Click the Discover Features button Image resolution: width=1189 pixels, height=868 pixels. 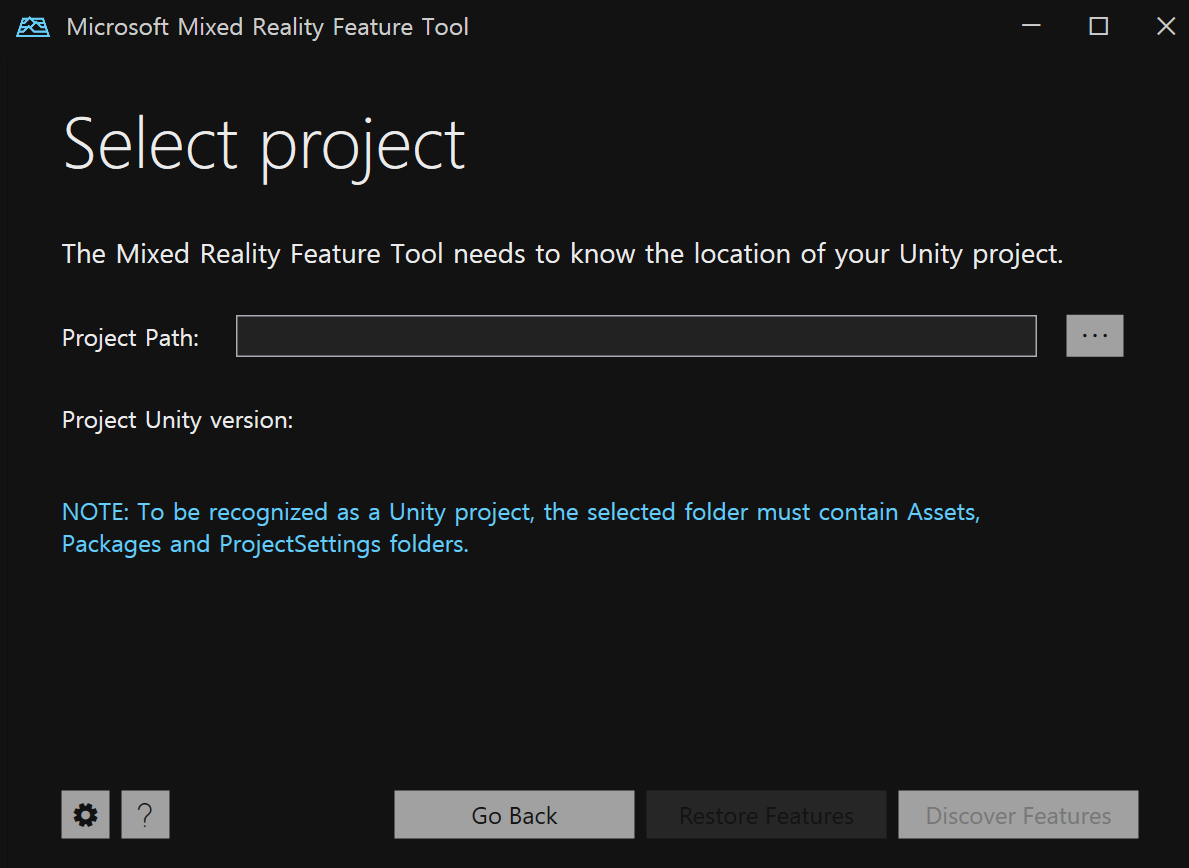1018,815
